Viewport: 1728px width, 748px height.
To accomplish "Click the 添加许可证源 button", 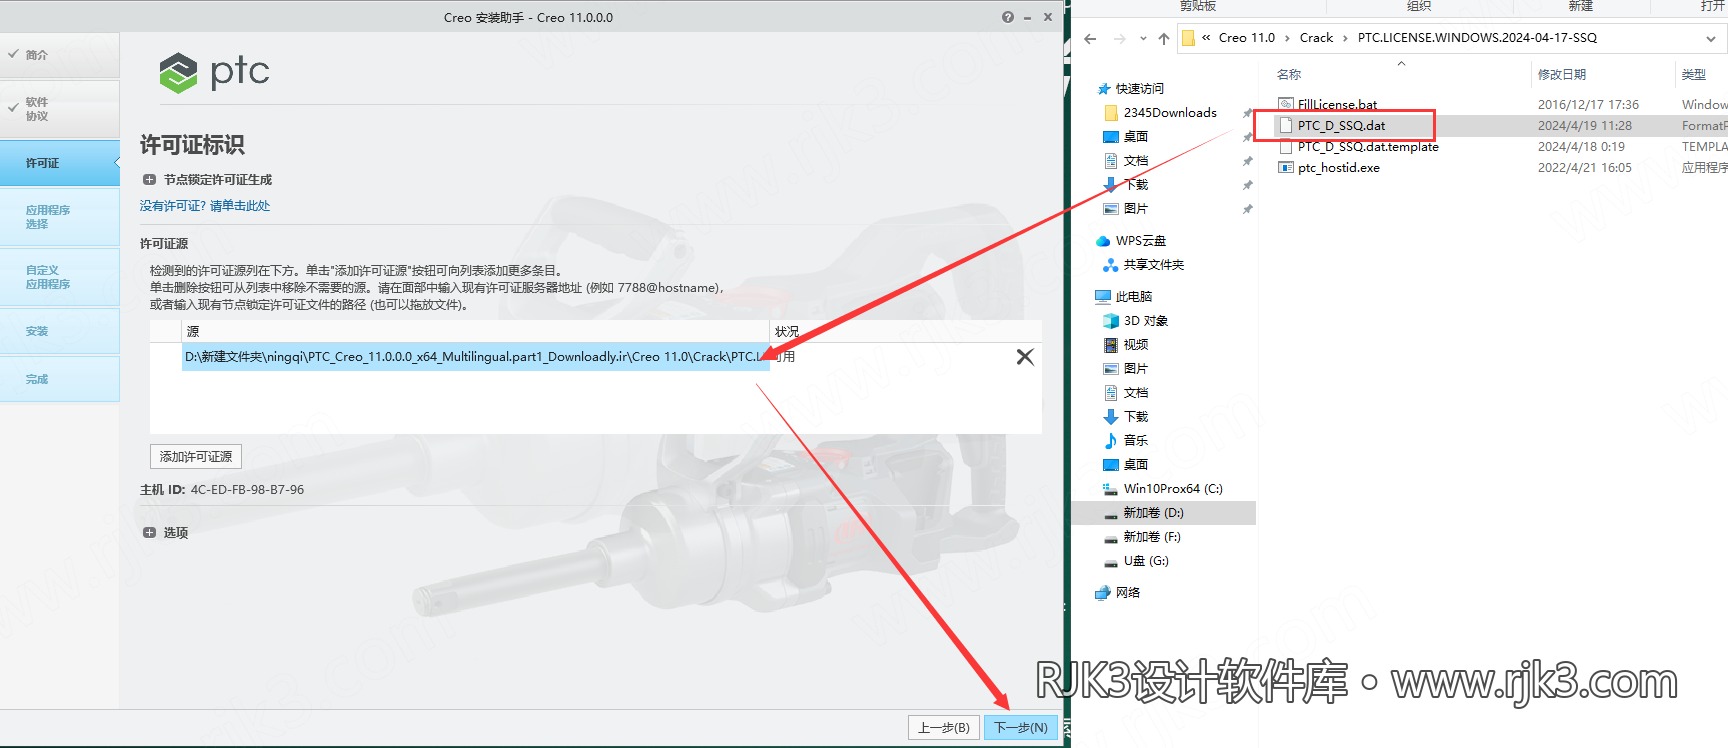I will pyautogui.click(x=196, y=457).
